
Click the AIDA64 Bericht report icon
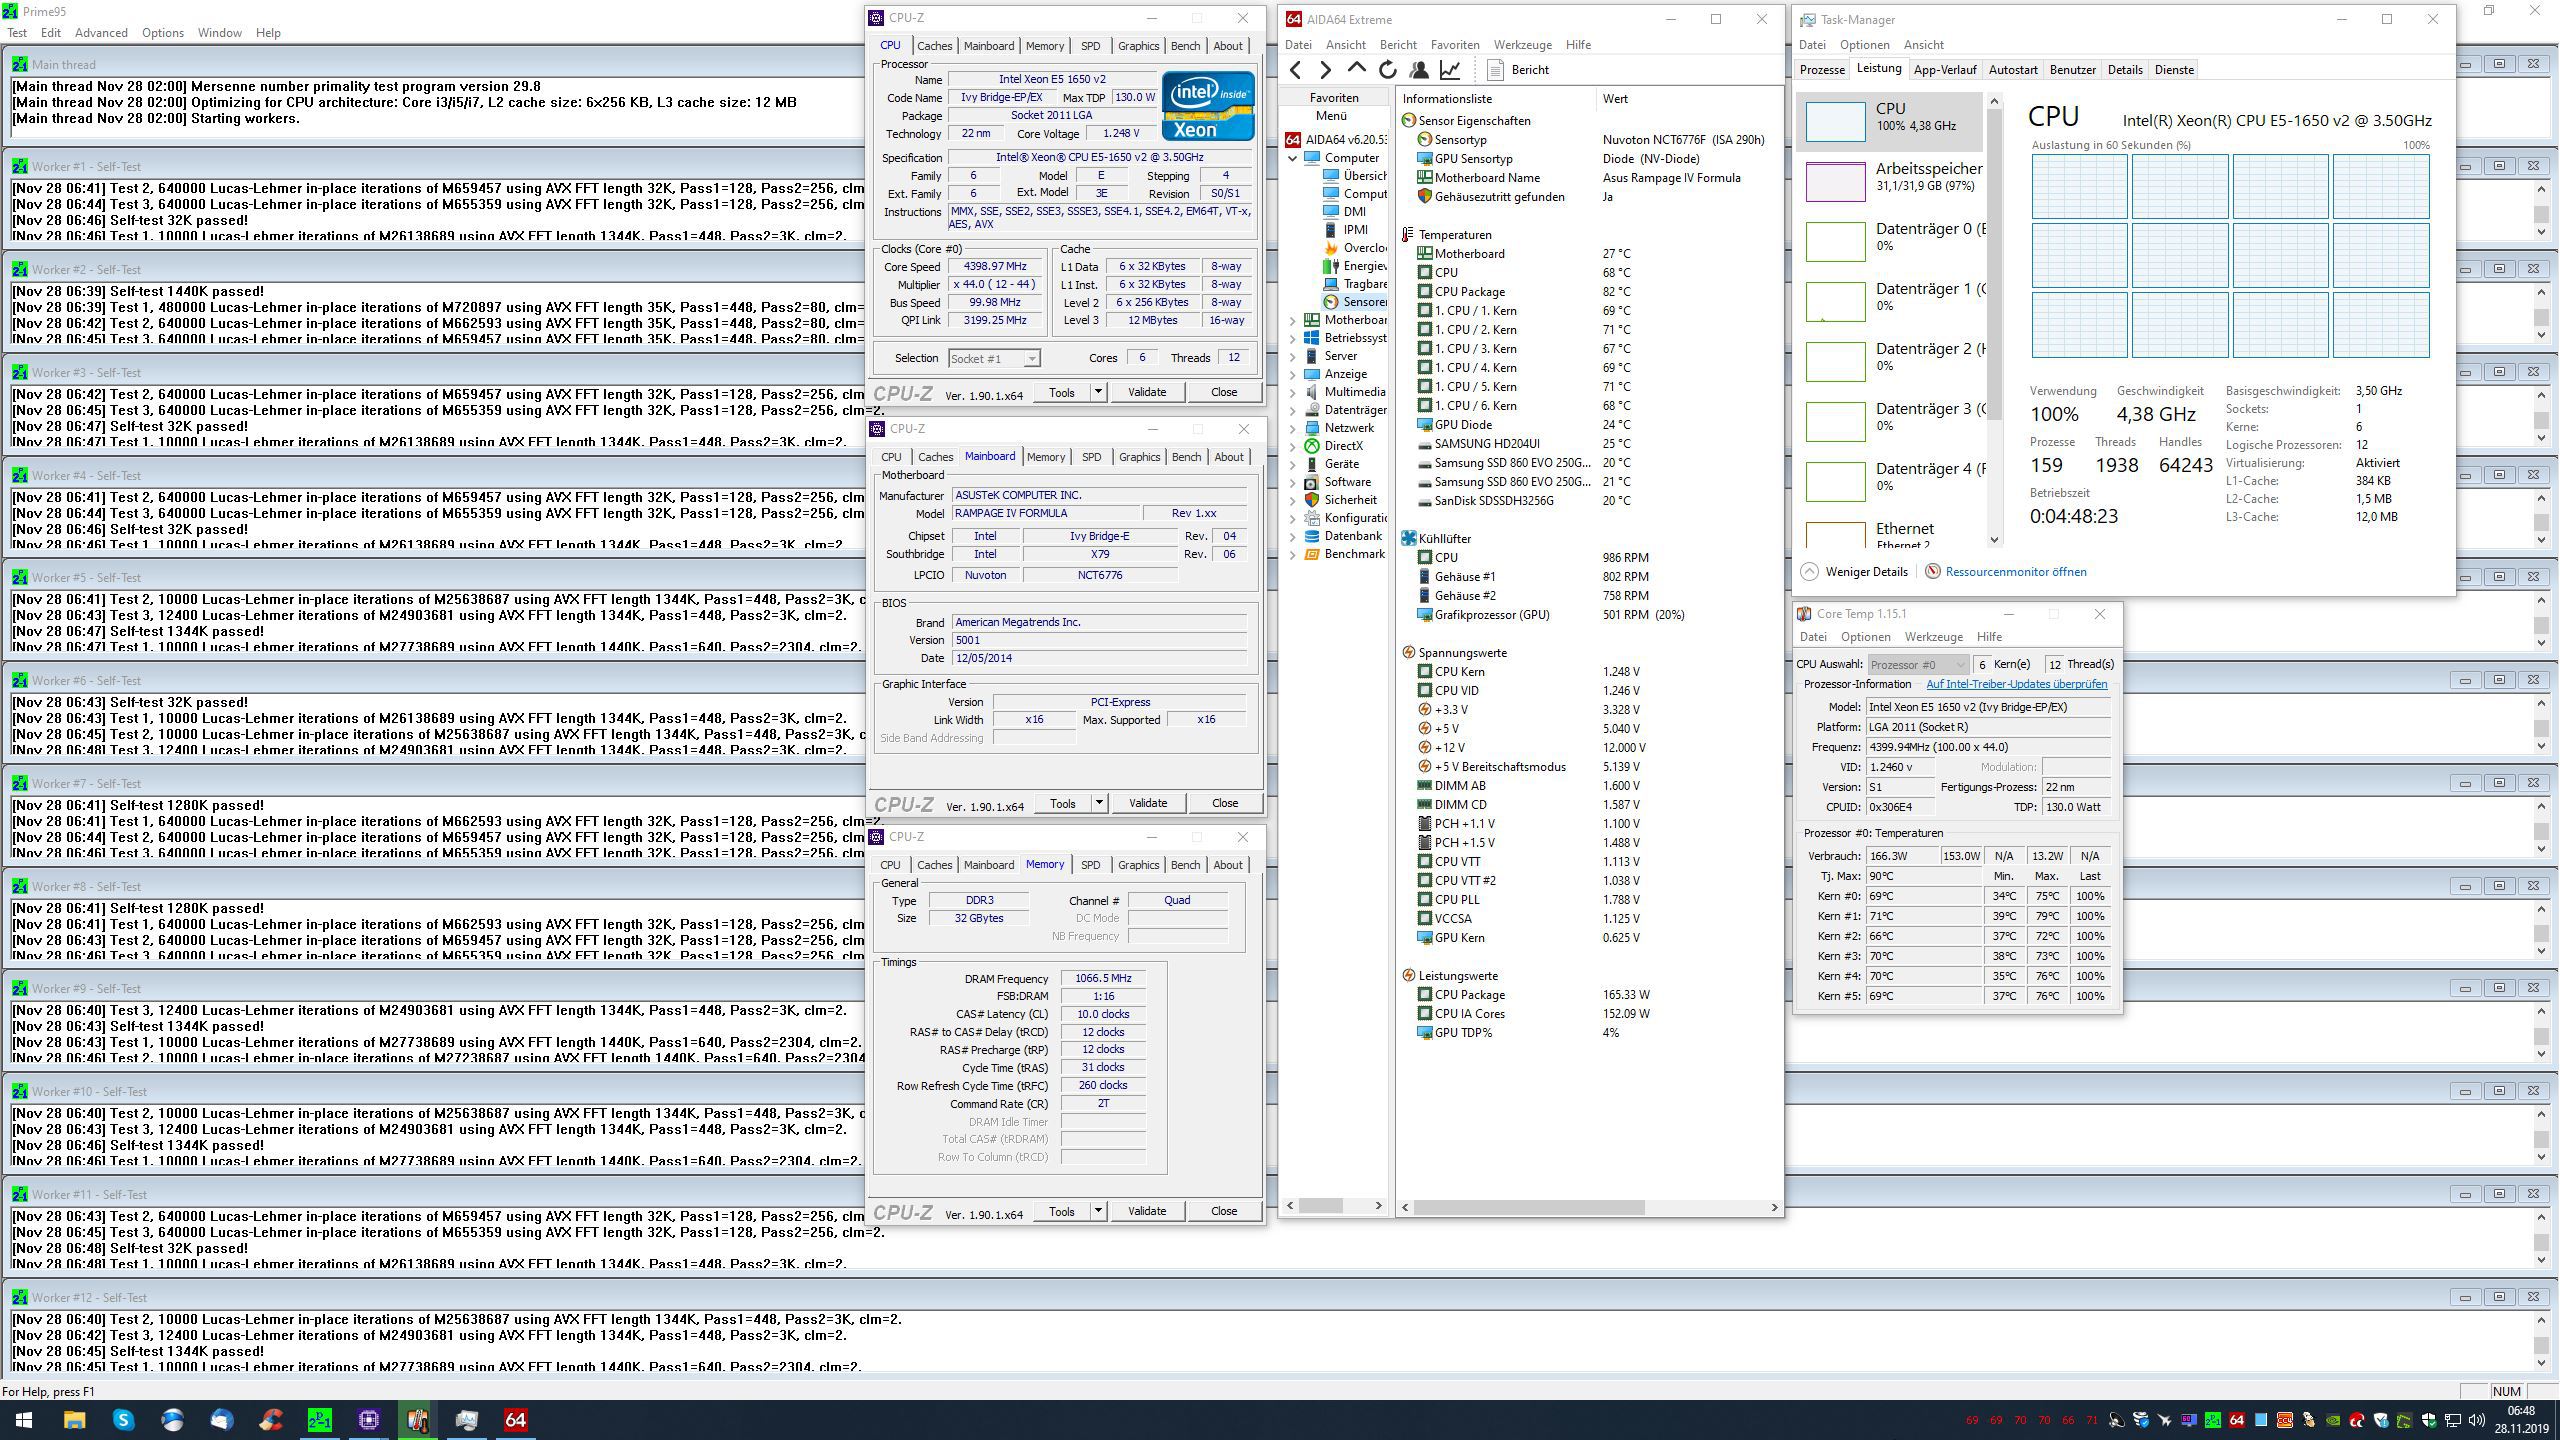tap(1495, 70)
